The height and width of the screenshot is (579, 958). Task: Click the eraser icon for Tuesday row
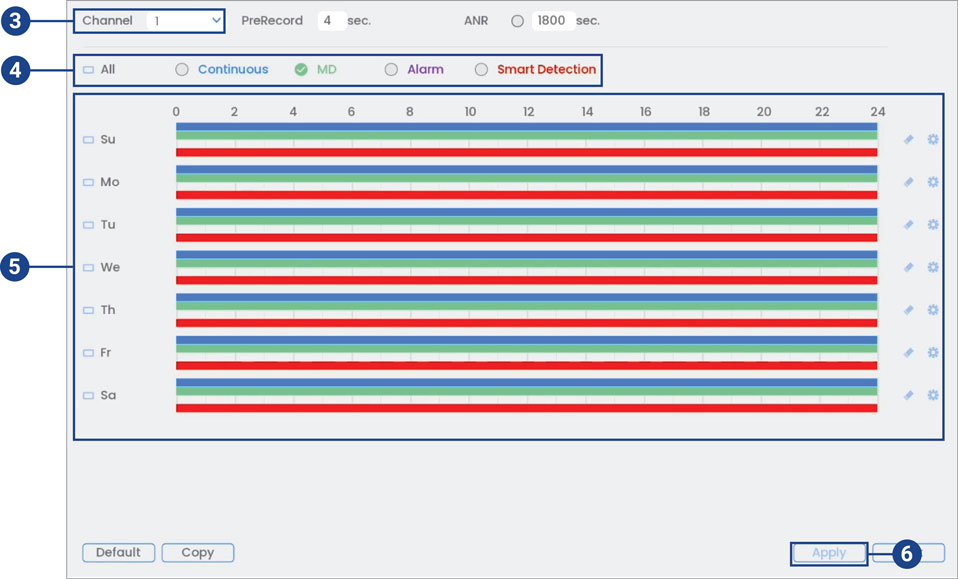[x=908, y=225]
